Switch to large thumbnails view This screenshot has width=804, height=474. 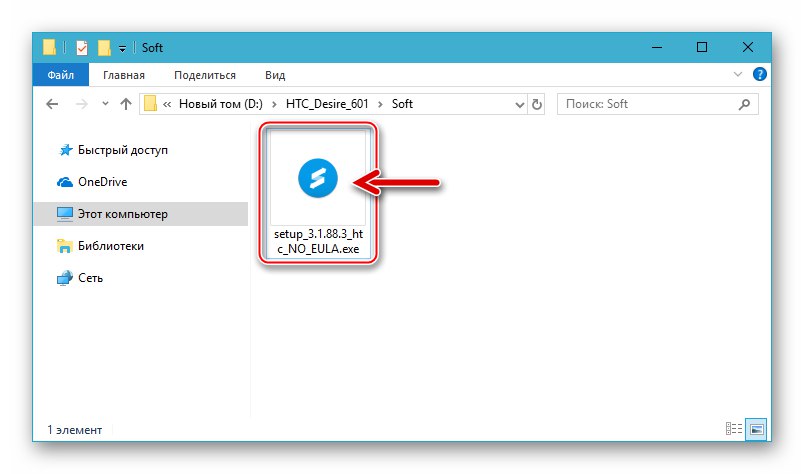[x=757, y=428]
